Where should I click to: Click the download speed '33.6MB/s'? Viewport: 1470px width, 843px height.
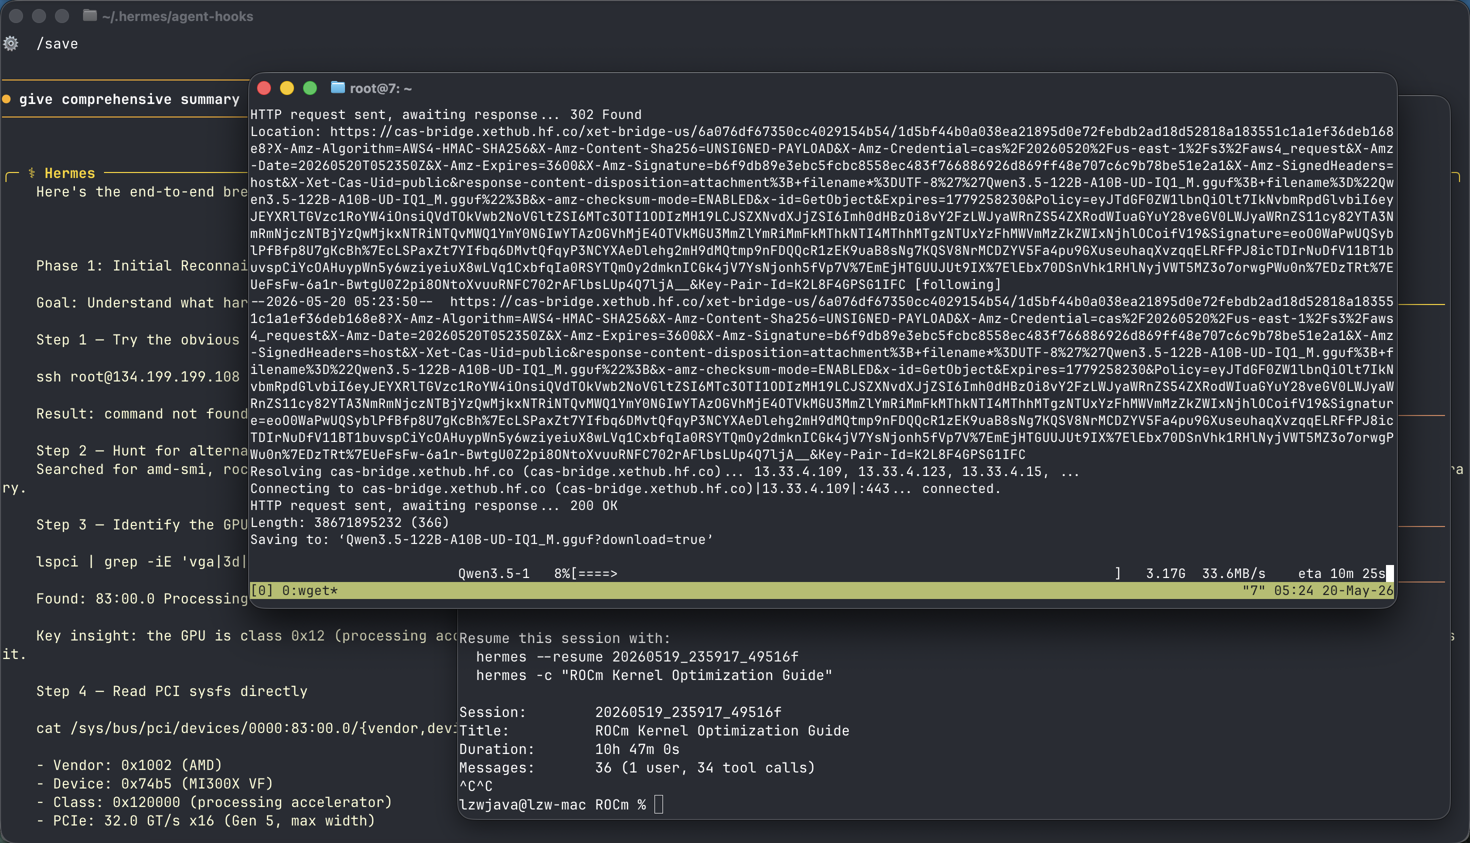click(1234, 574)
